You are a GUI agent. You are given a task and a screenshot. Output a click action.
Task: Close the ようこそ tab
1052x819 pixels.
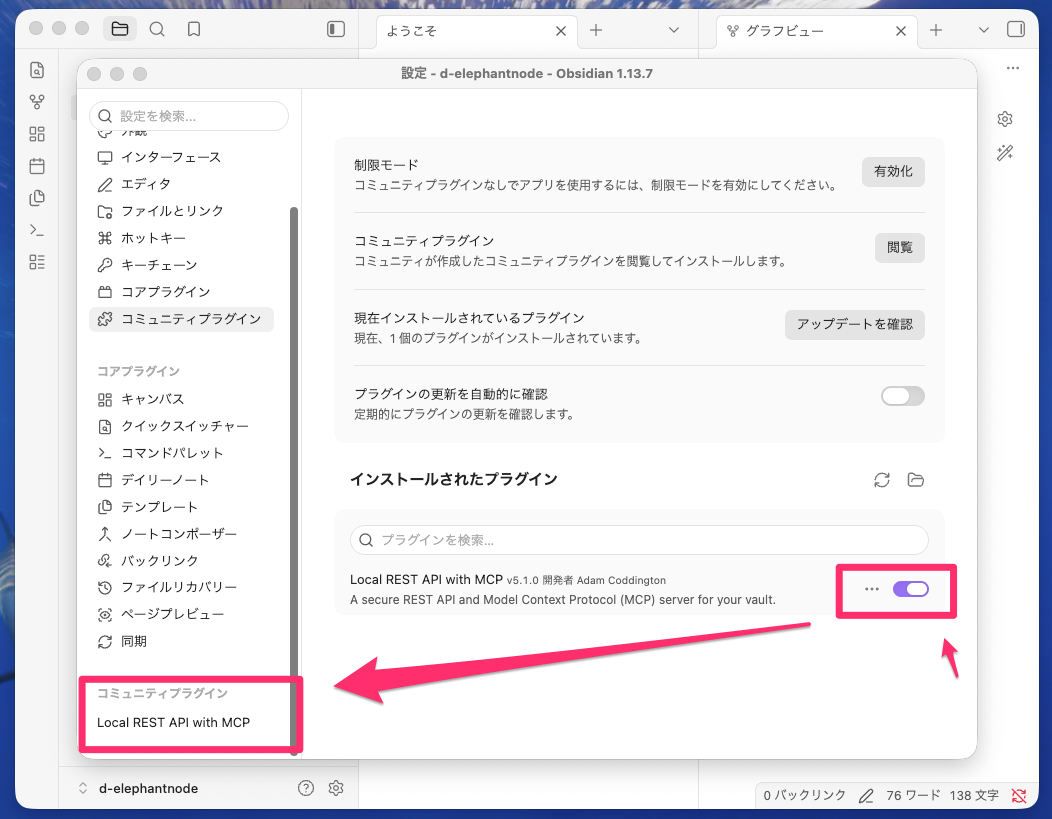coord(561,31)
